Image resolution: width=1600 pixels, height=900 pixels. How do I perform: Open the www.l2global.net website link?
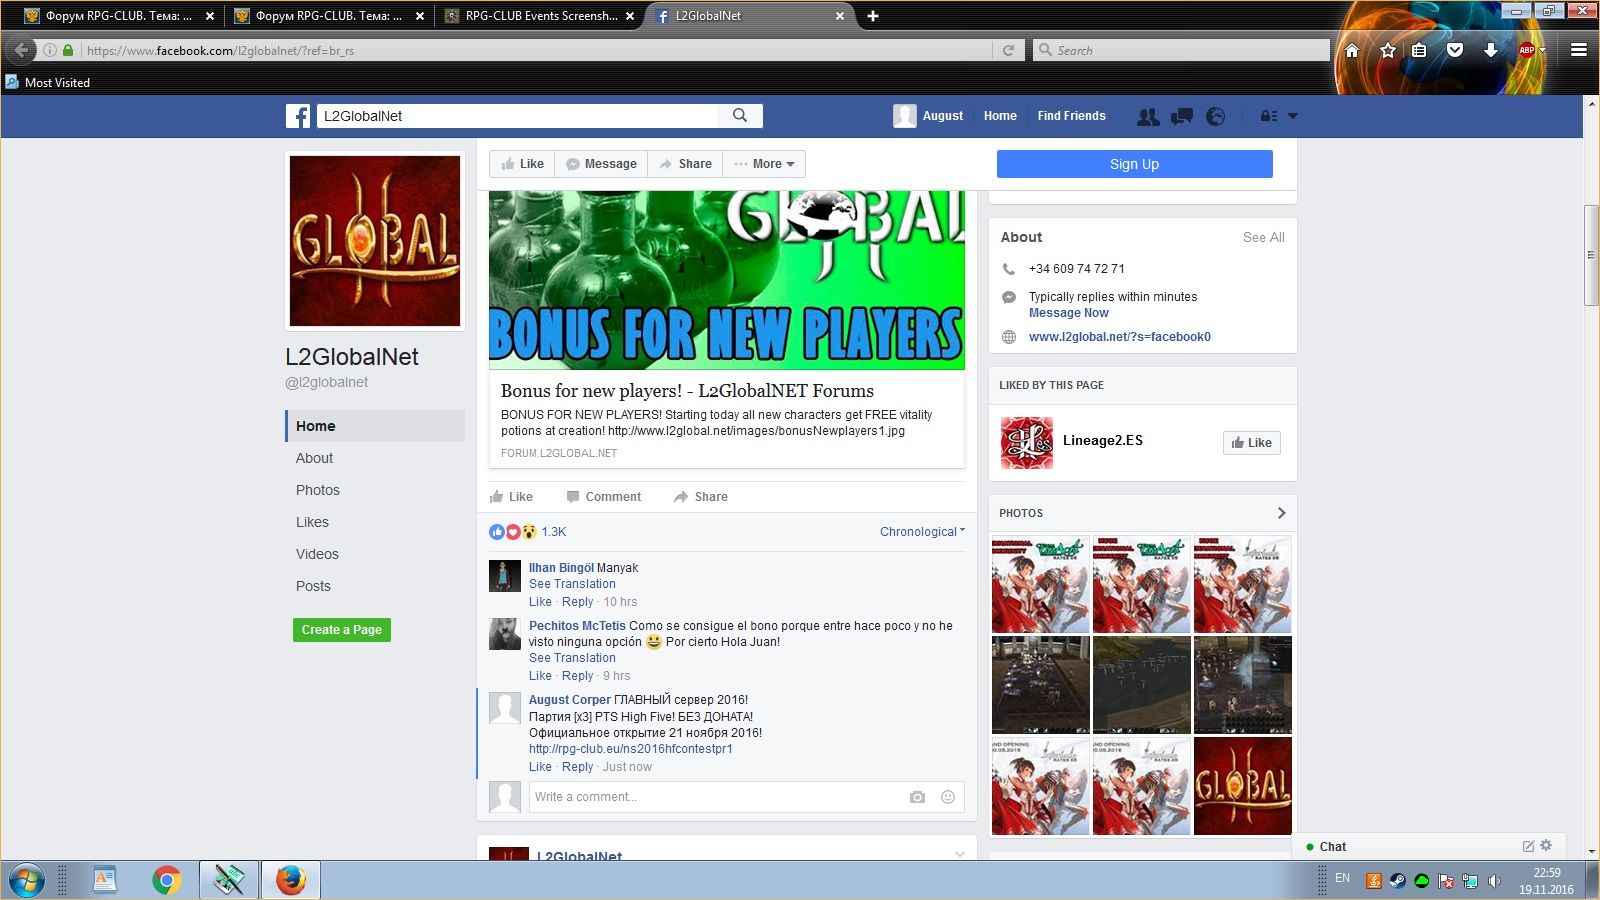pos(1119,337)
